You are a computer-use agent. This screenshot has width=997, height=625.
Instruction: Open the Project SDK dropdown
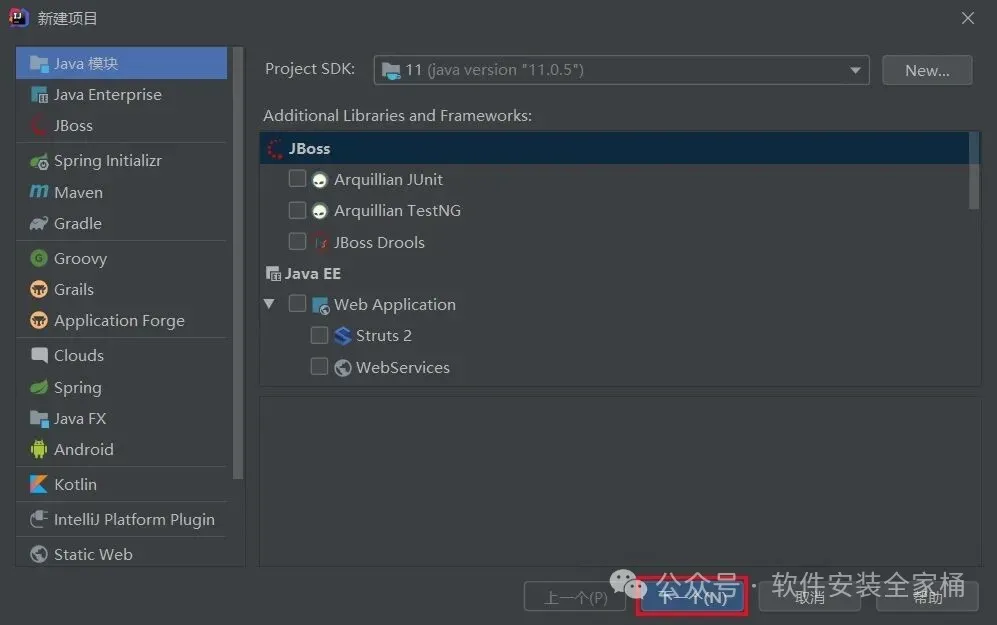(x=621, y=70)
